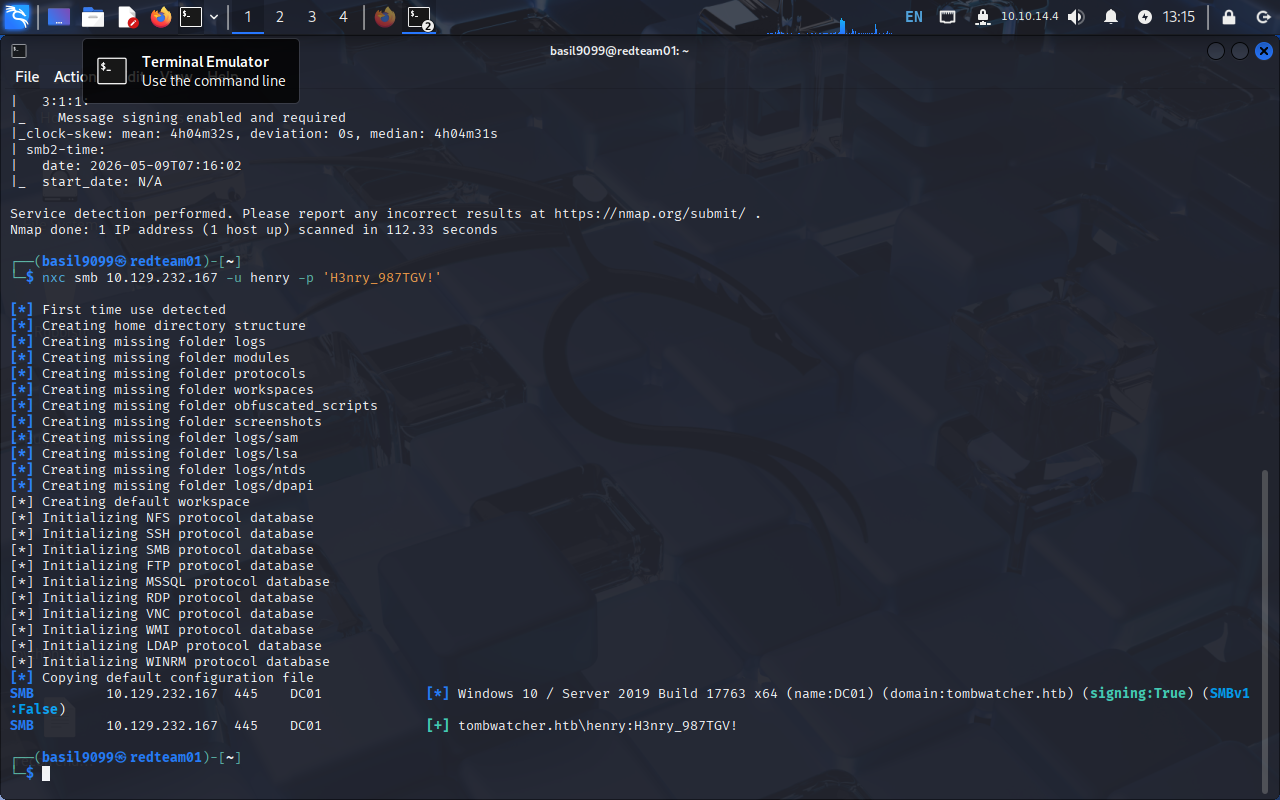1280x800 pixels.
Task: Click the terminal cursor at the bottom prompt
Action: (x=46, y=774)
